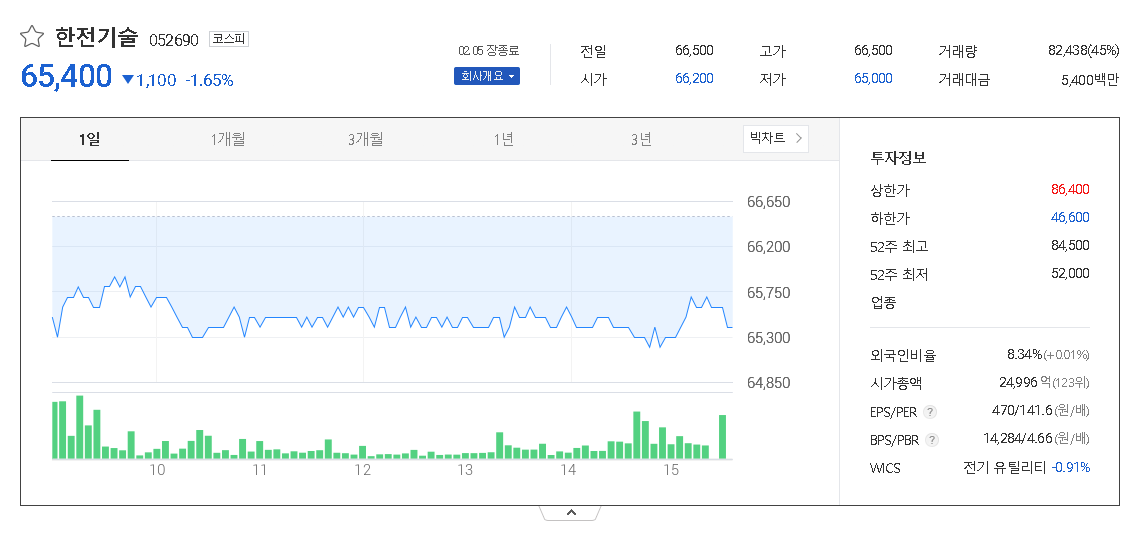
Task: Click the 하한가 value 46,600
Action: pos(1070,217)
